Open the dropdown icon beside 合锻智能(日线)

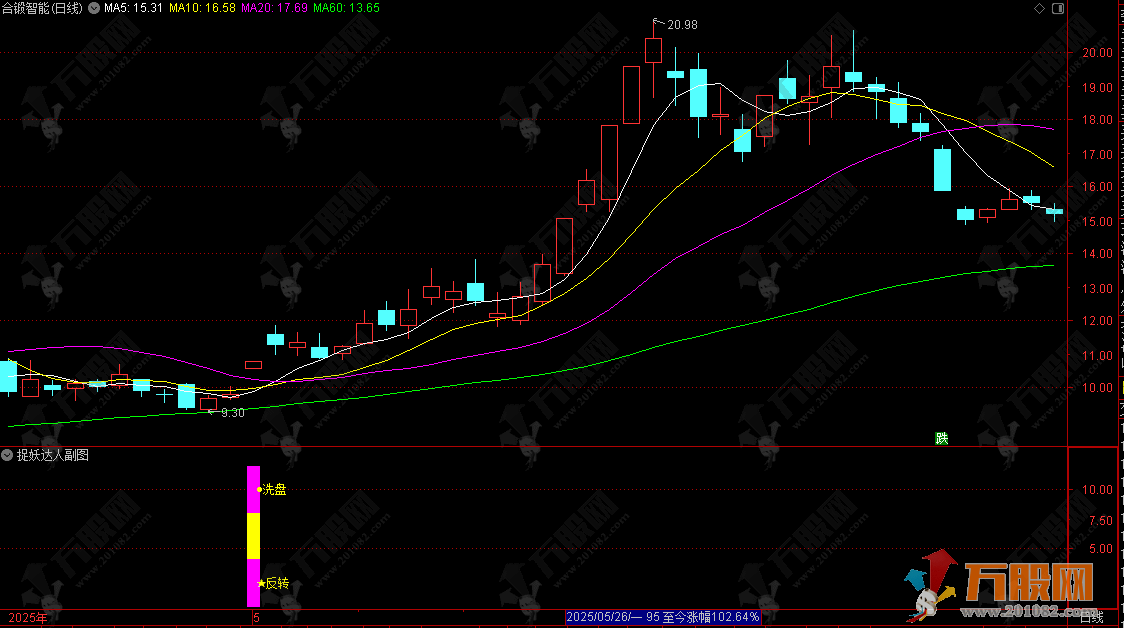[x=94, y=9]
